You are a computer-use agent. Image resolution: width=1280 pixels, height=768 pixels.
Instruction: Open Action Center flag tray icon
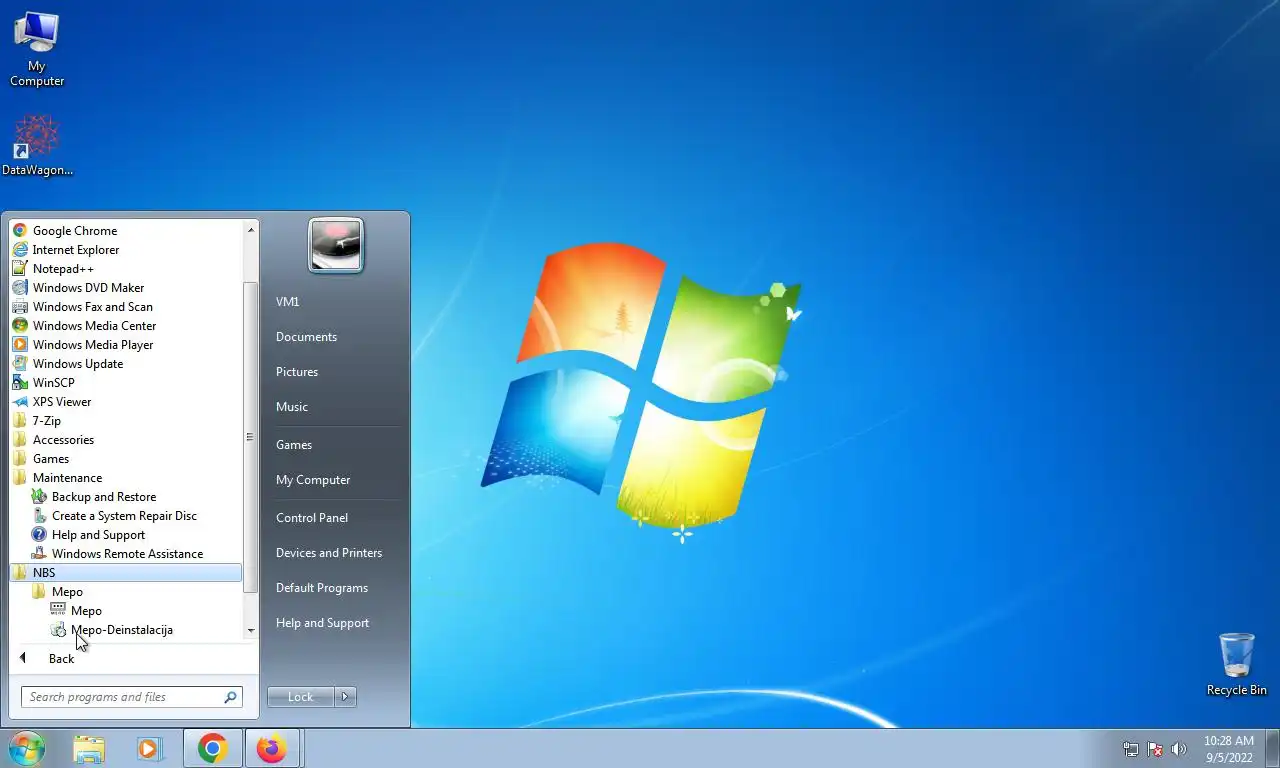point(1155,749)
